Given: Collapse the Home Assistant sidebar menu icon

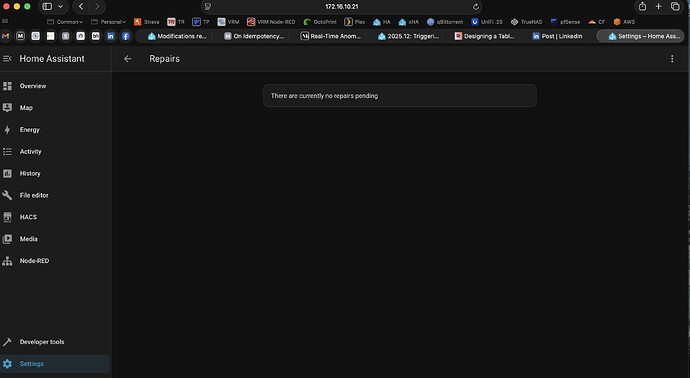Looking at the screenshot, I should coord(7,59).
